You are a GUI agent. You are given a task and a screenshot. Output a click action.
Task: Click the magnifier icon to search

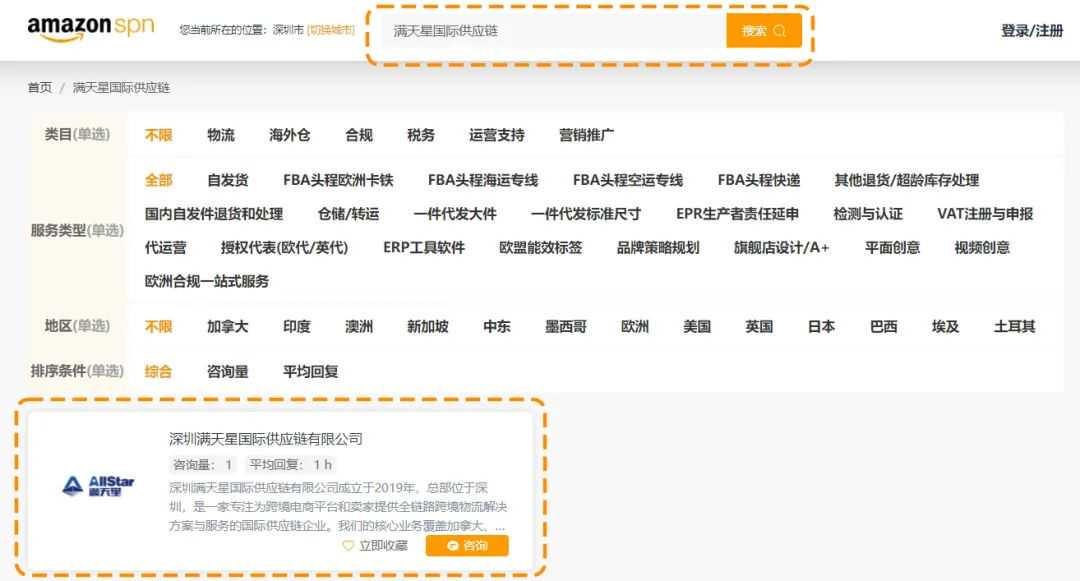point(779,30)
